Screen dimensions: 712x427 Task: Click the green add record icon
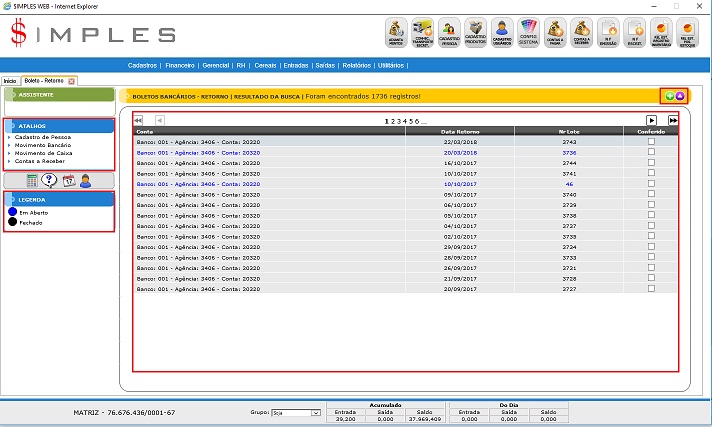(x=670, y=96)
